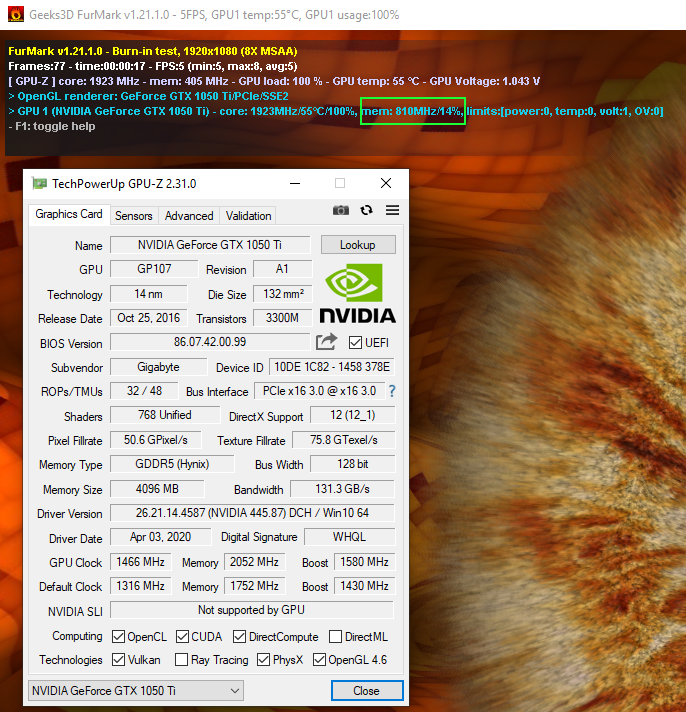Click the Texture Fillrate field 75.8 GTexel/s
686x712 pixels.
(x=344, y=440)
